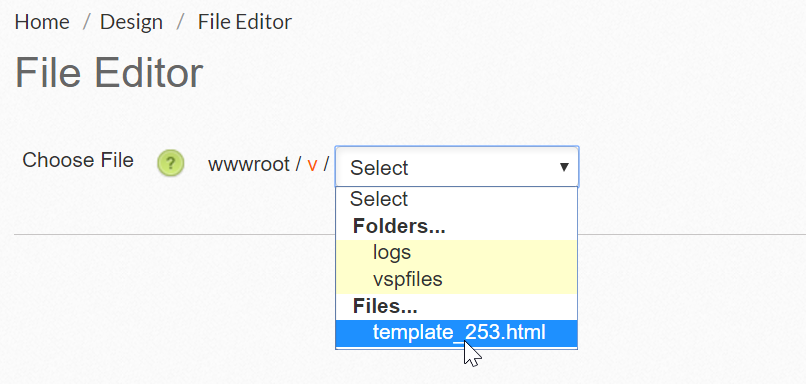Collapse the list using the dropdown arrow
This screenshot has width=806, height=384.
tap(564, 167)
